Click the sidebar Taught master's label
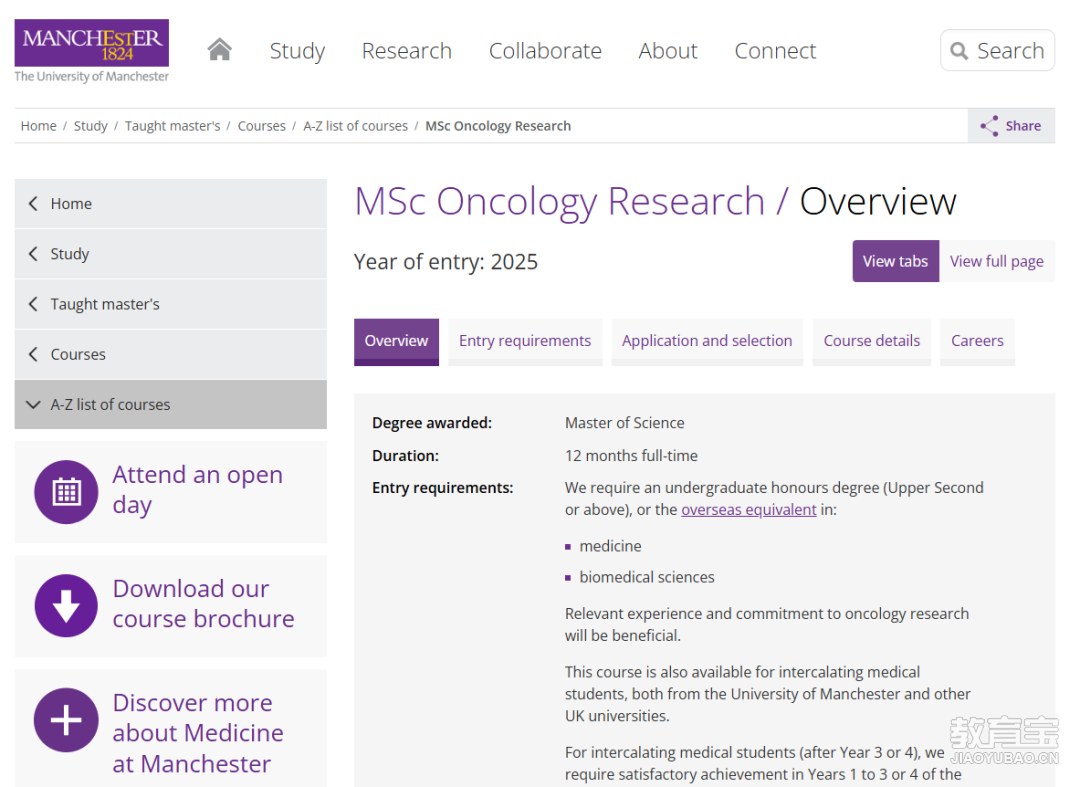Screen dimensions: 1080x787 tap(105, 304)
